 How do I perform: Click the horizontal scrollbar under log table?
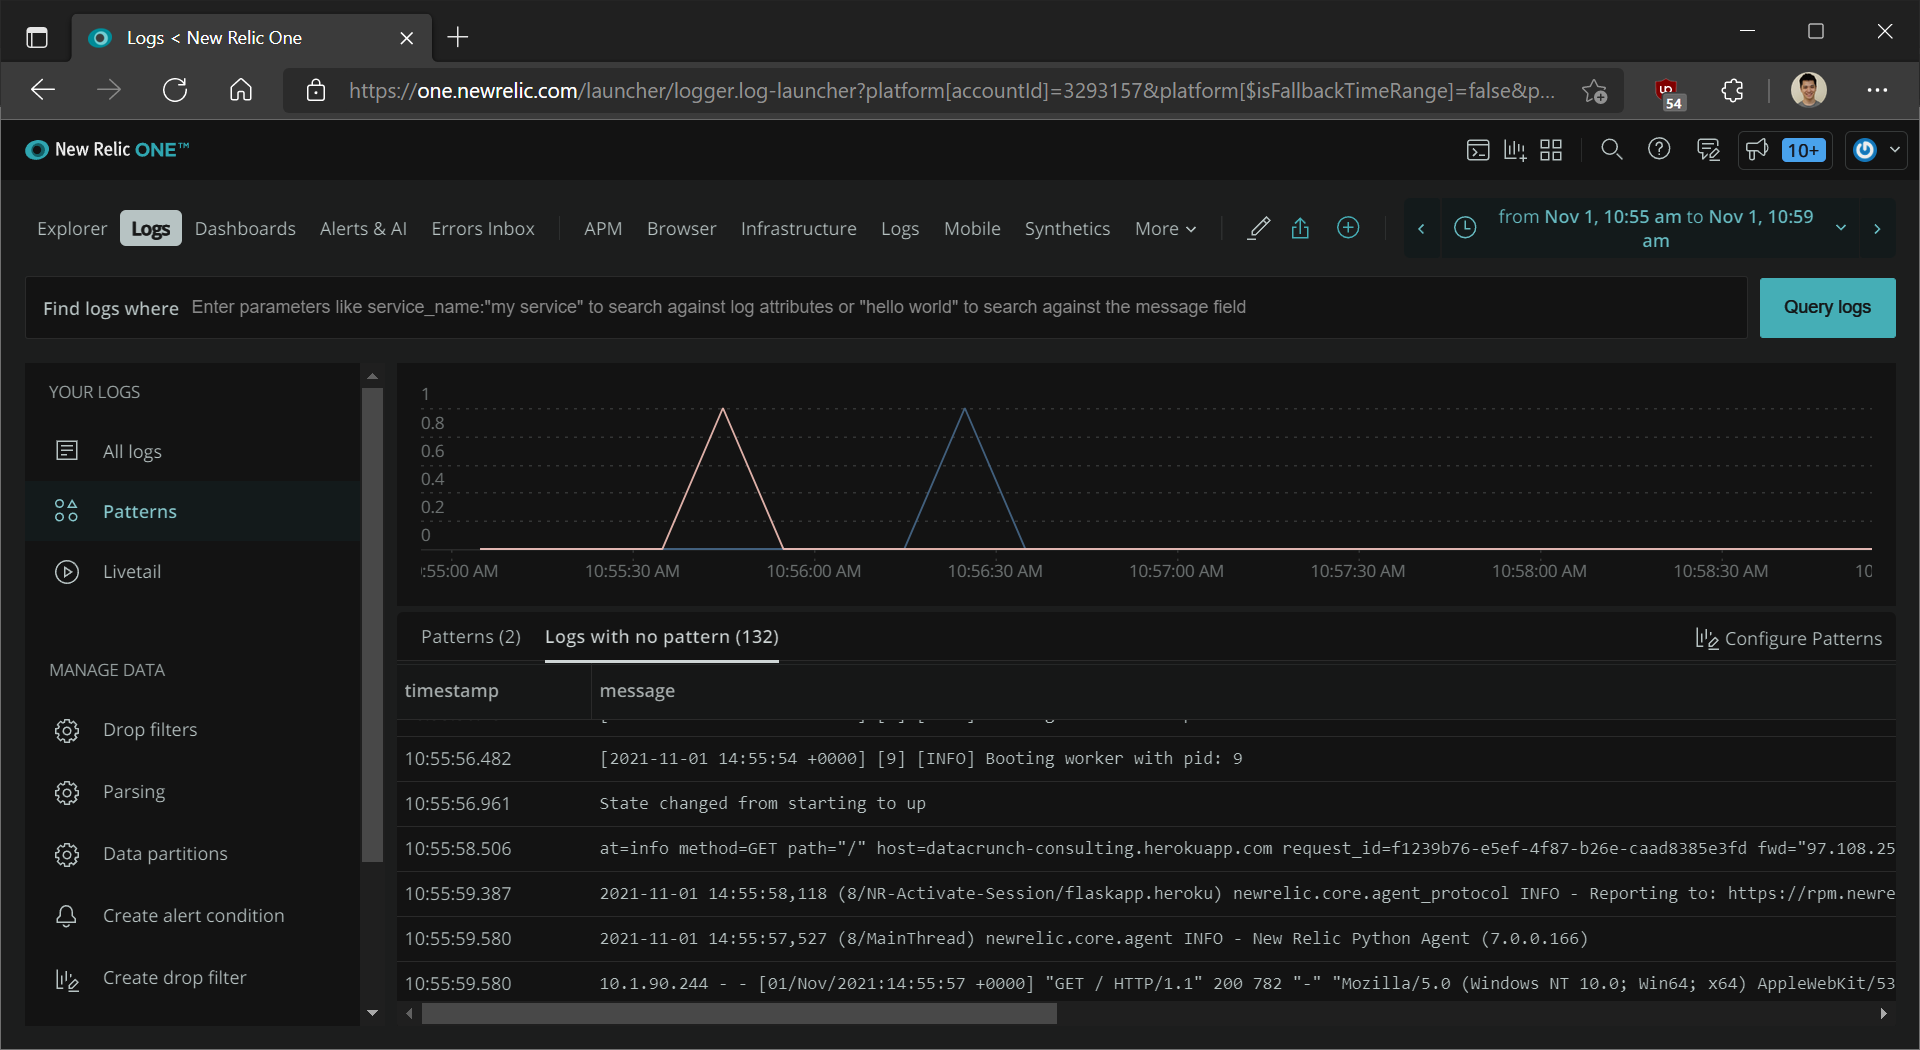[739, 1014]
